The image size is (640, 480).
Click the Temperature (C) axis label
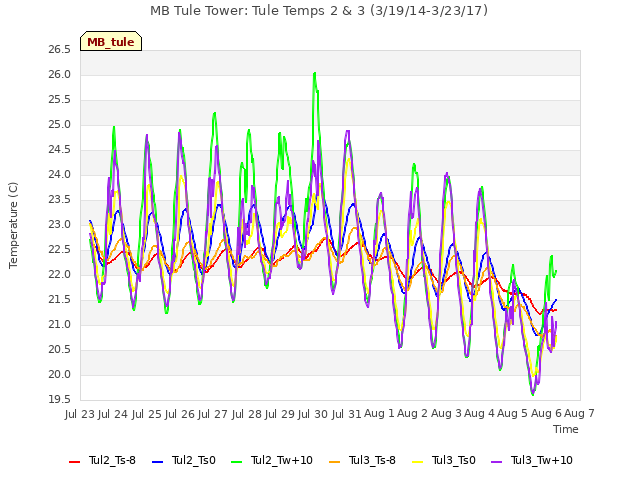pos(13,225)
